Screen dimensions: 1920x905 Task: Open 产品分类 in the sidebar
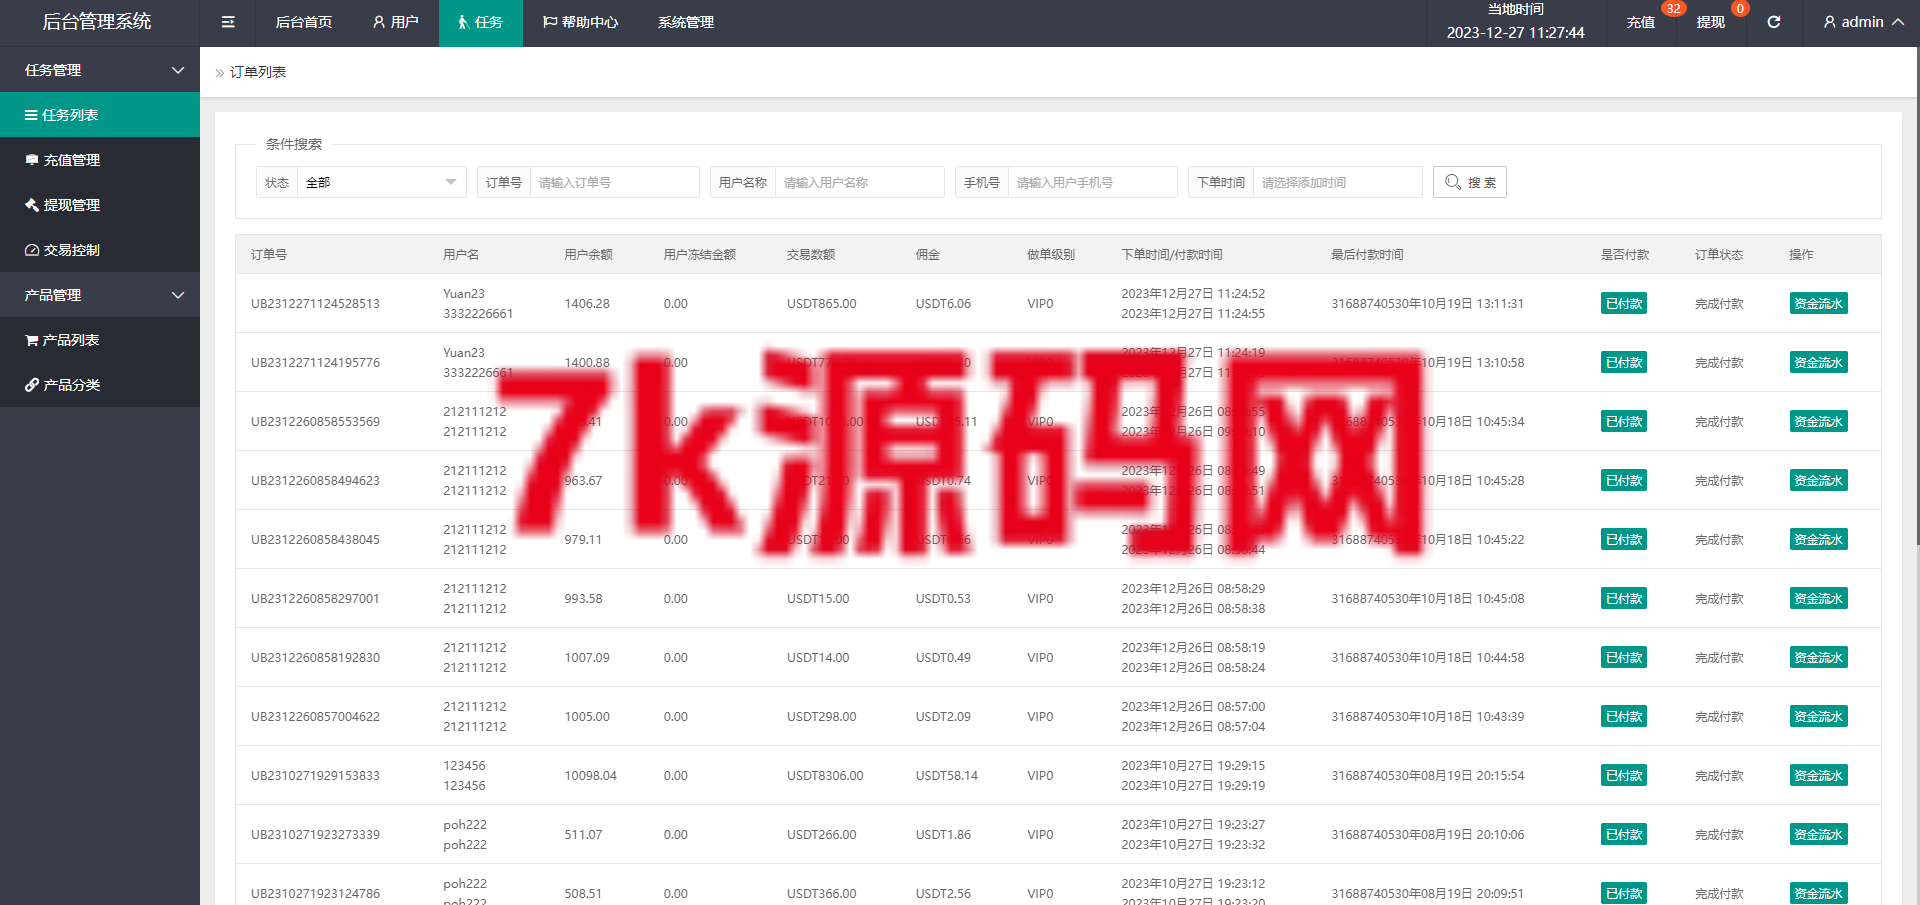(100, 385)
